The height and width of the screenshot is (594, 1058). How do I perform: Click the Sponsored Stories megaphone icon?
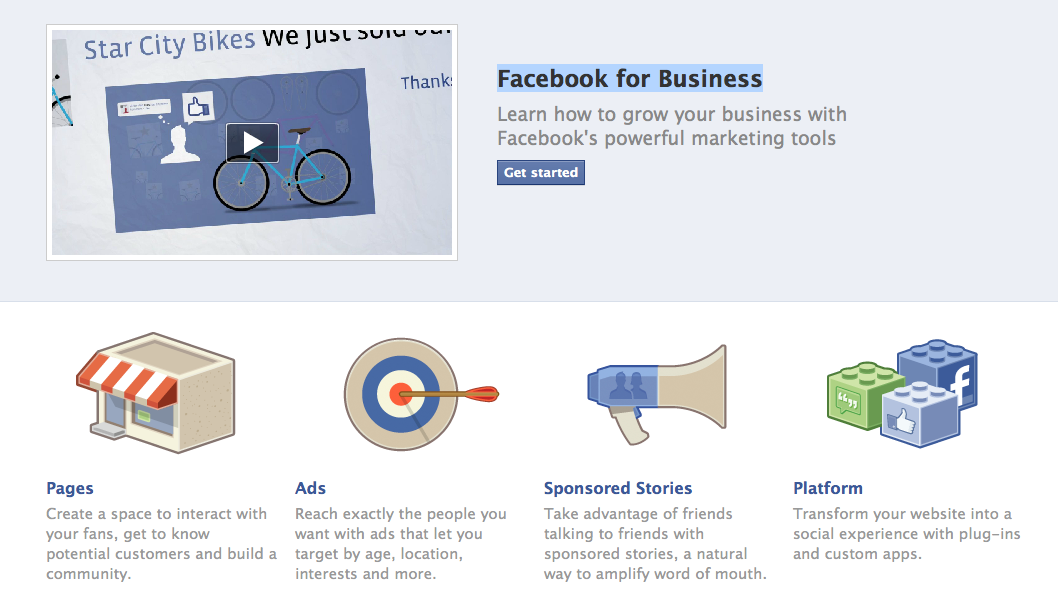[656, 390]
